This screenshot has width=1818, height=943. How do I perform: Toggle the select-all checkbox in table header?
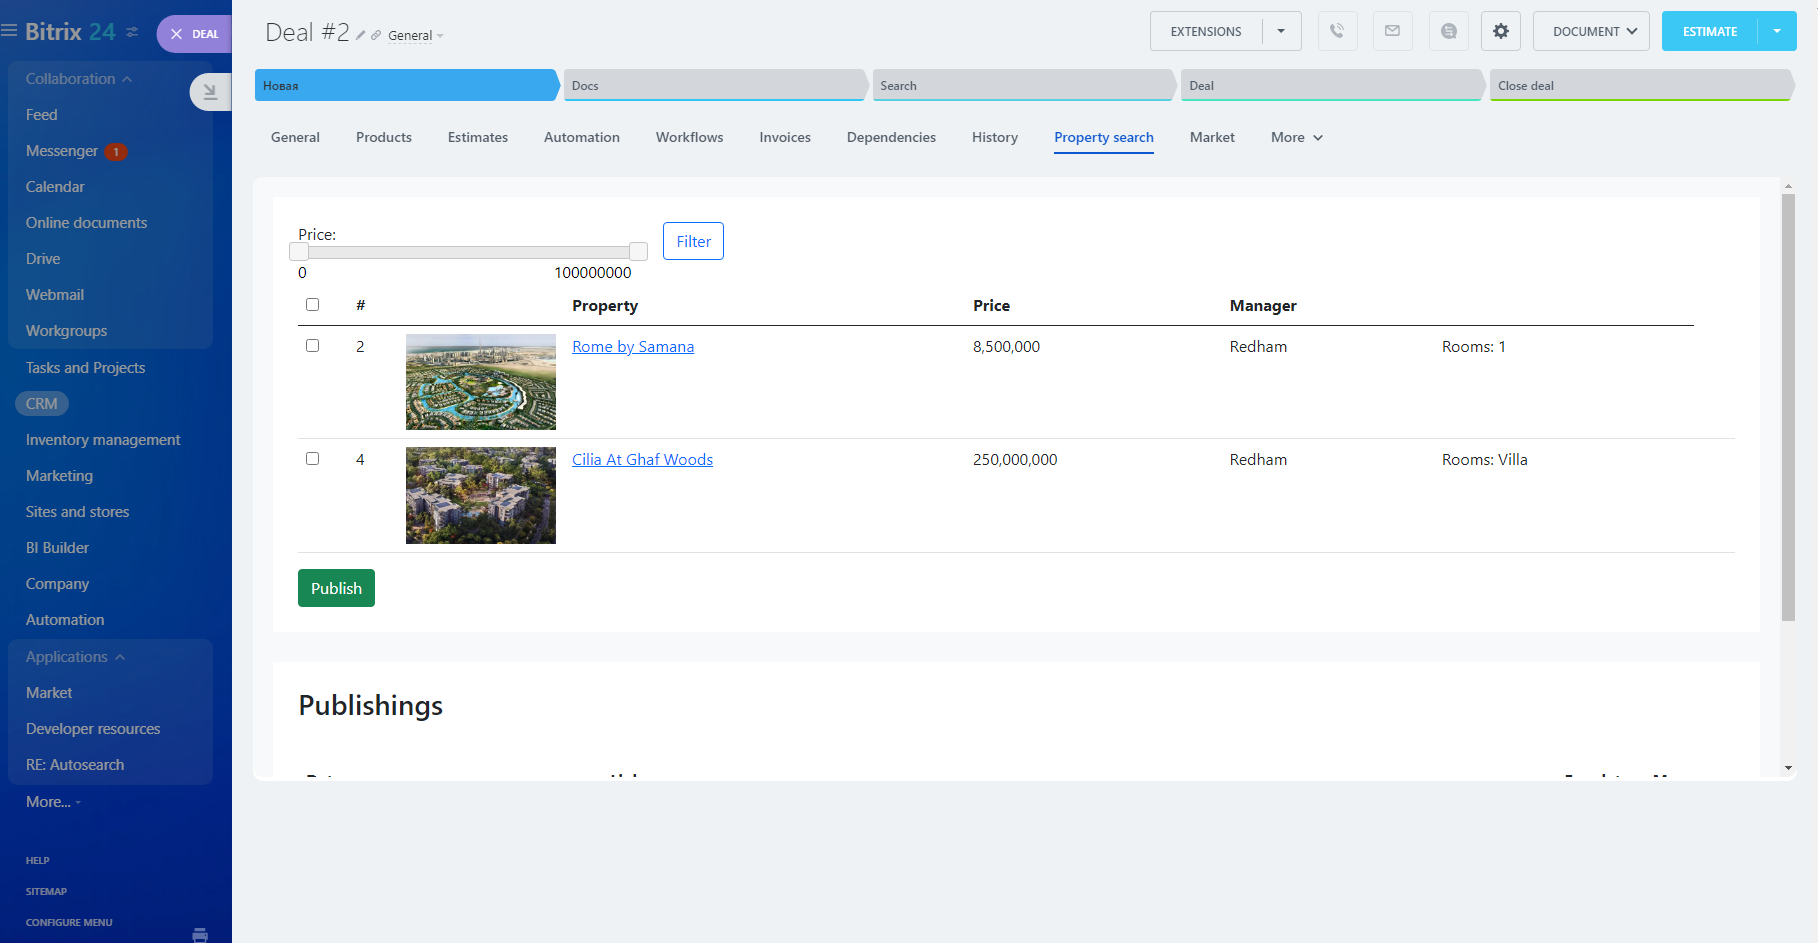(x=312, y=305)
